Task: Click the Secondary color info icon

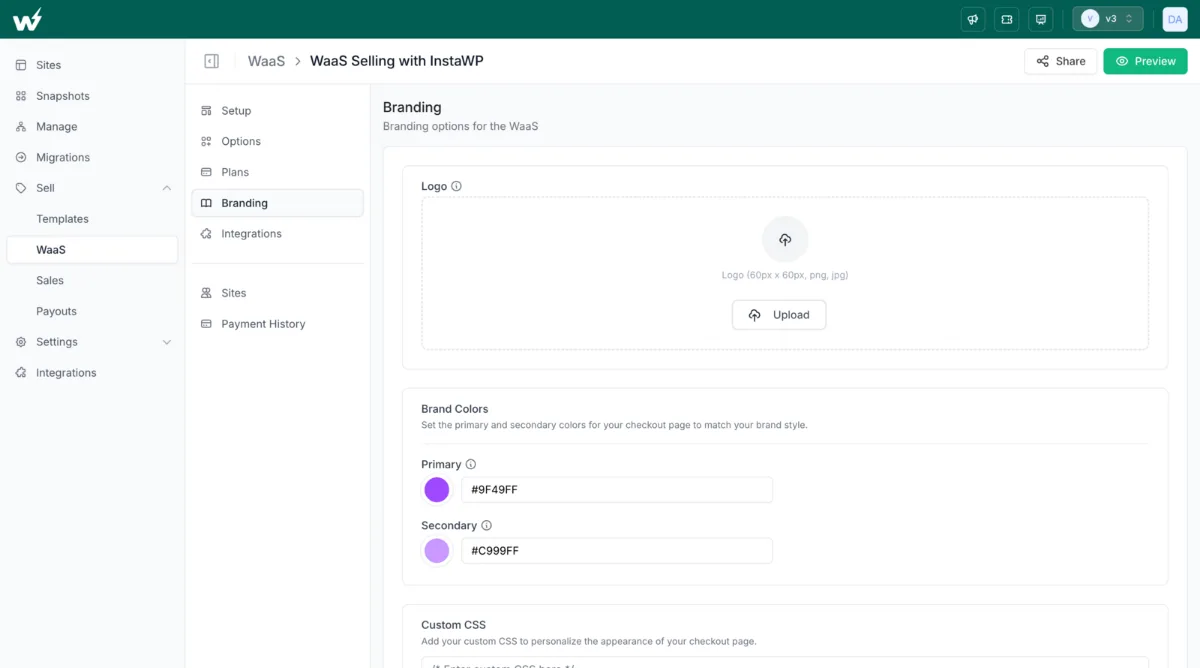Action: click(487, 525)
